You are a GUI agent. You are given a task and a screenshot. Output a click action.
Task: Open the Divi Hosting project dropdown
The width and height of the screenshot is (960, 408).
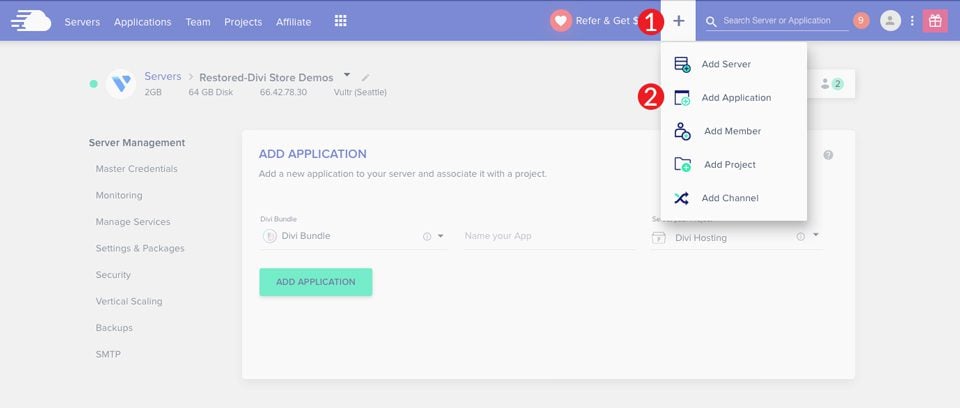pos(816,235)
